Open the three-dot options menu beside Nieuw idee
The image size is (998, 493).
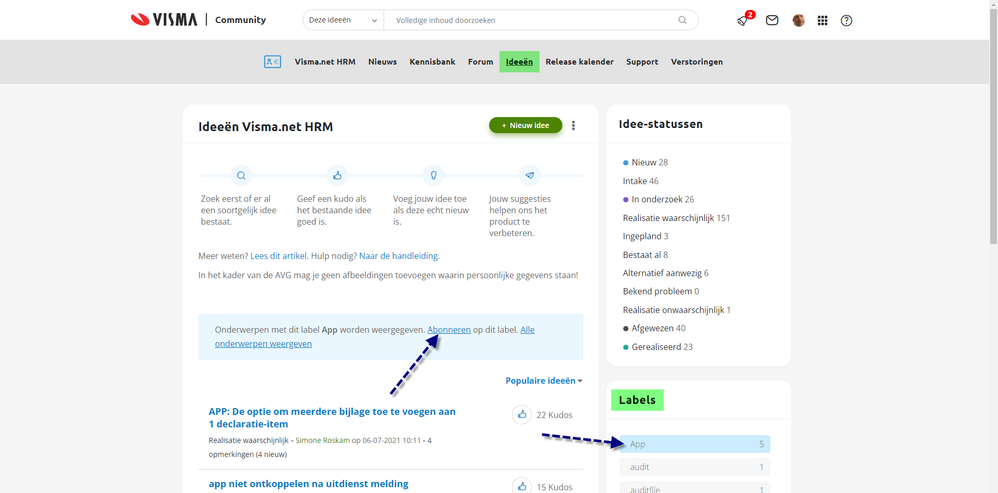(x=573, y=126)
